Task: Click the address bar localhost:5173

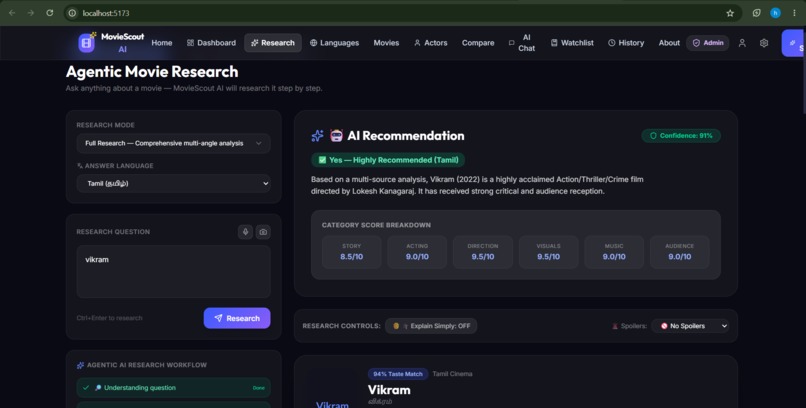Action: [x=401, y=13]
